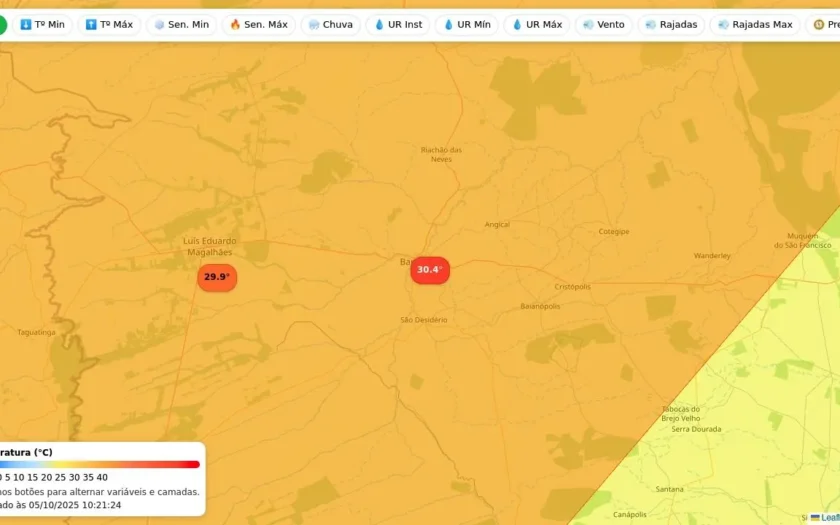Select the partially visible pressure layer button
Screen dimensions: 840x525
pos(824,25)
